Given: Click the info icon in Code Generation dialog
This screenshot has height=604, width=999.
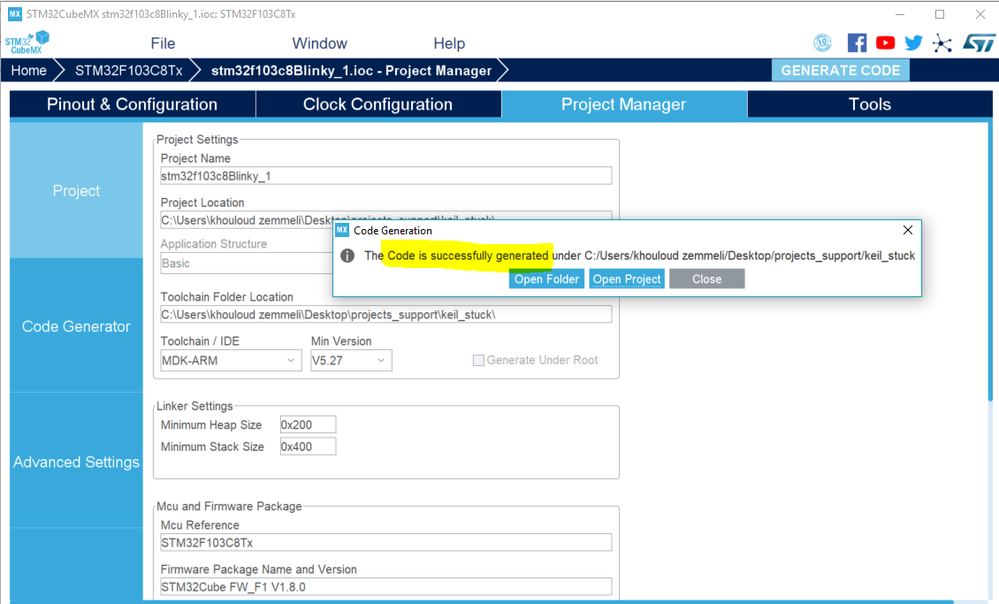Looking at the screenshot, I should (347, 256).
